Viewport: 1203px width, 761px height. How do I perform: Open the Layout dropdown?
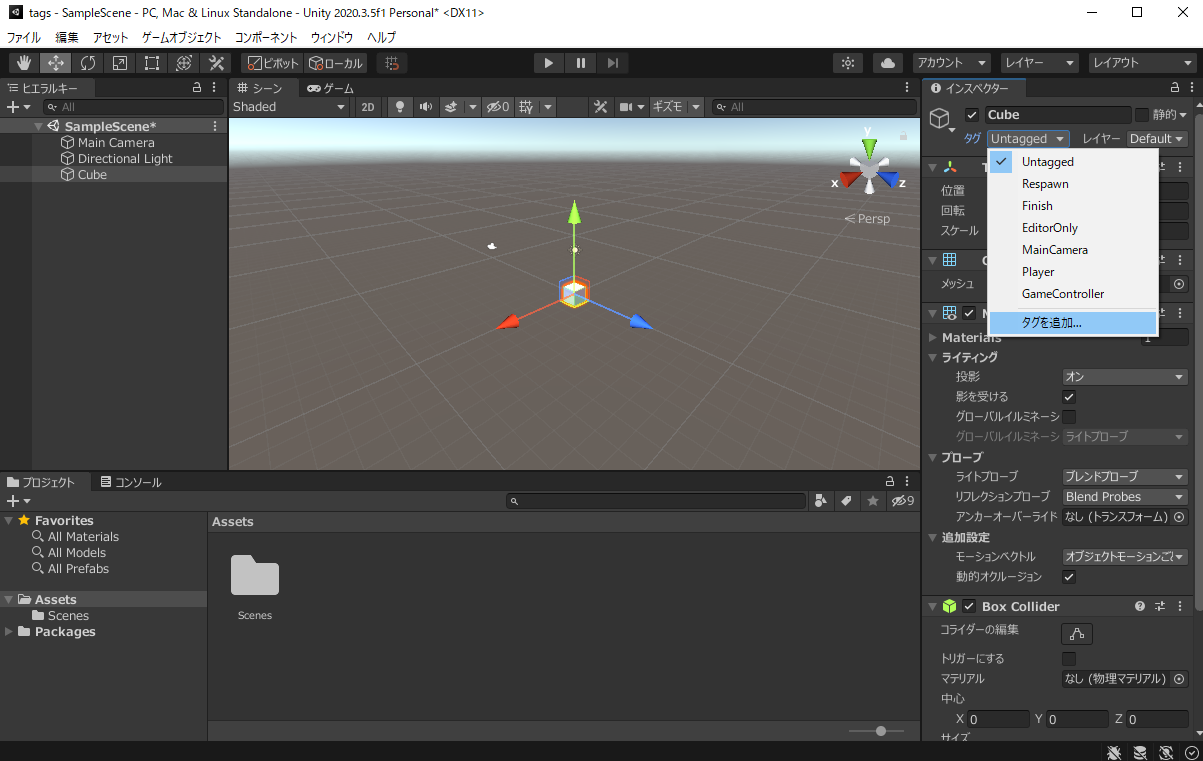[x=1141, y=63]
